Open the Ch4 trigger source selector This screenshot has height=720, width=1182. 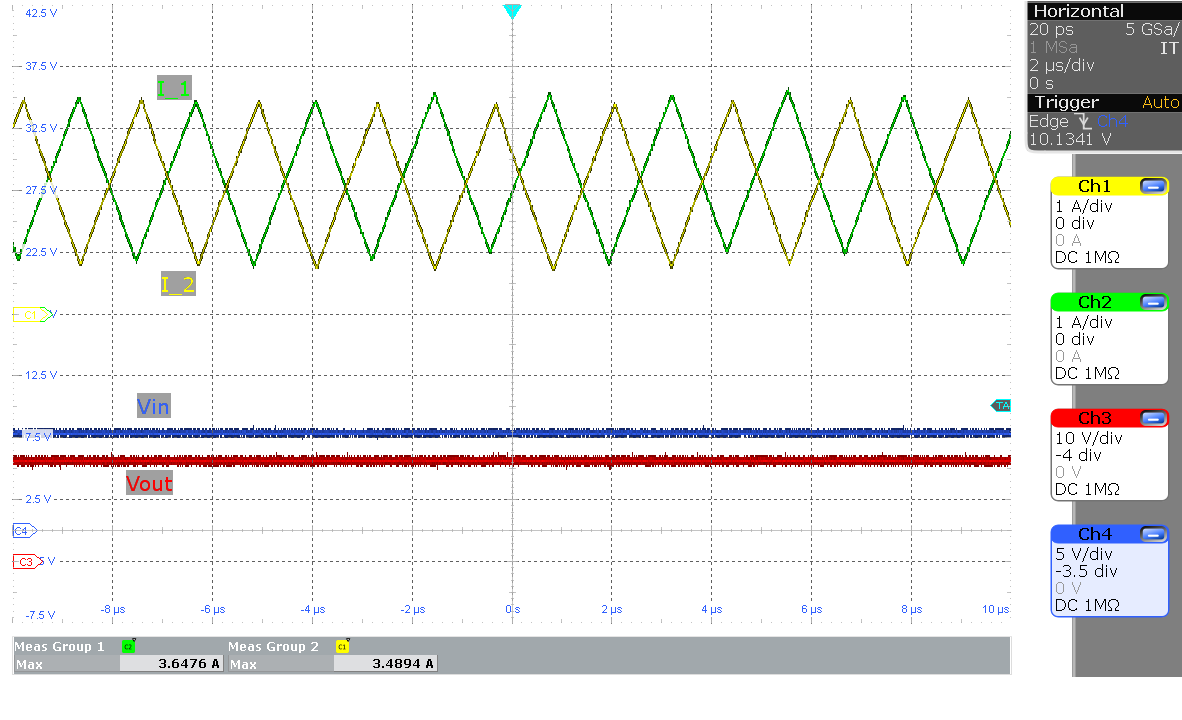tap(1113, 121)
